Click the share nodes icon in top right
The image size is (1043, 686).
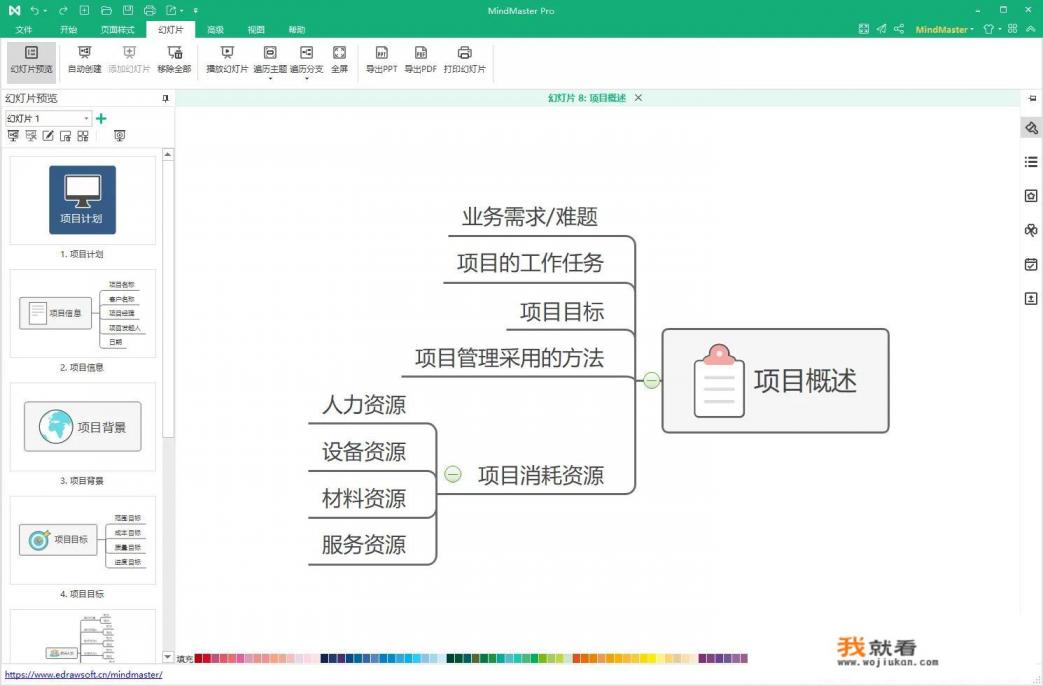coord(899,29)
